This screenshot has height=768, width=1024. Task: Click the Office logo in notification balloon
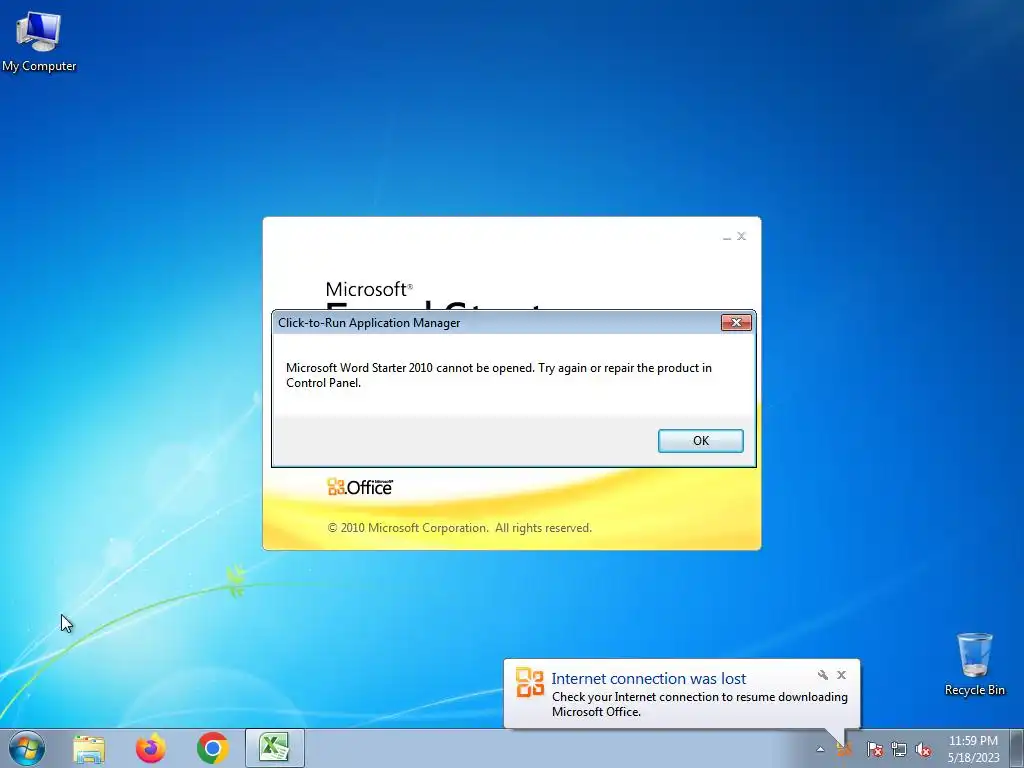pyautogui.click(x=530, y=682)
